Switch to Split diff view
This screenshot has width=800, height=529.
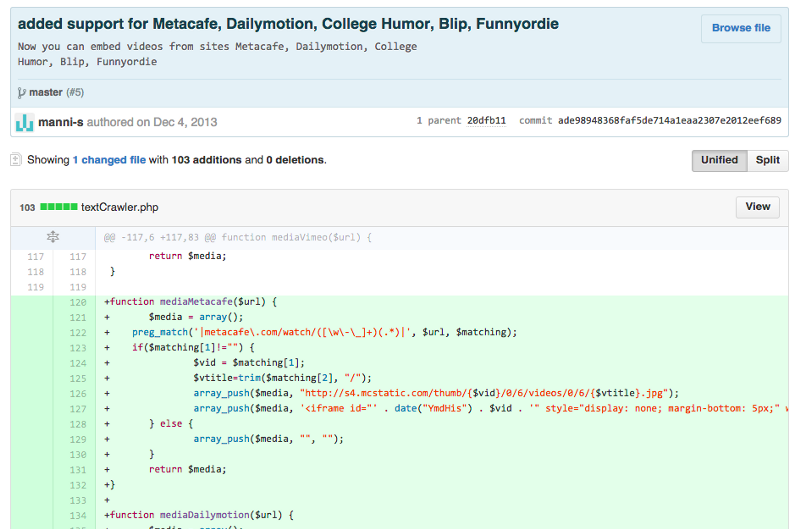click(767, 160)
